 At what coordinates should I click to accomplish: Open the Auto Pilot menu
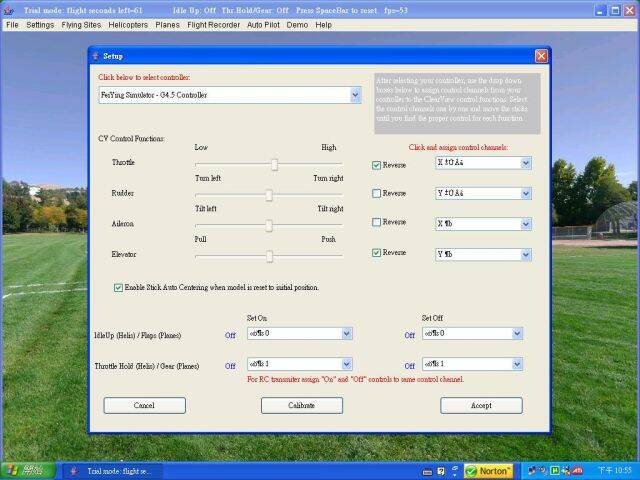(263, 25)
